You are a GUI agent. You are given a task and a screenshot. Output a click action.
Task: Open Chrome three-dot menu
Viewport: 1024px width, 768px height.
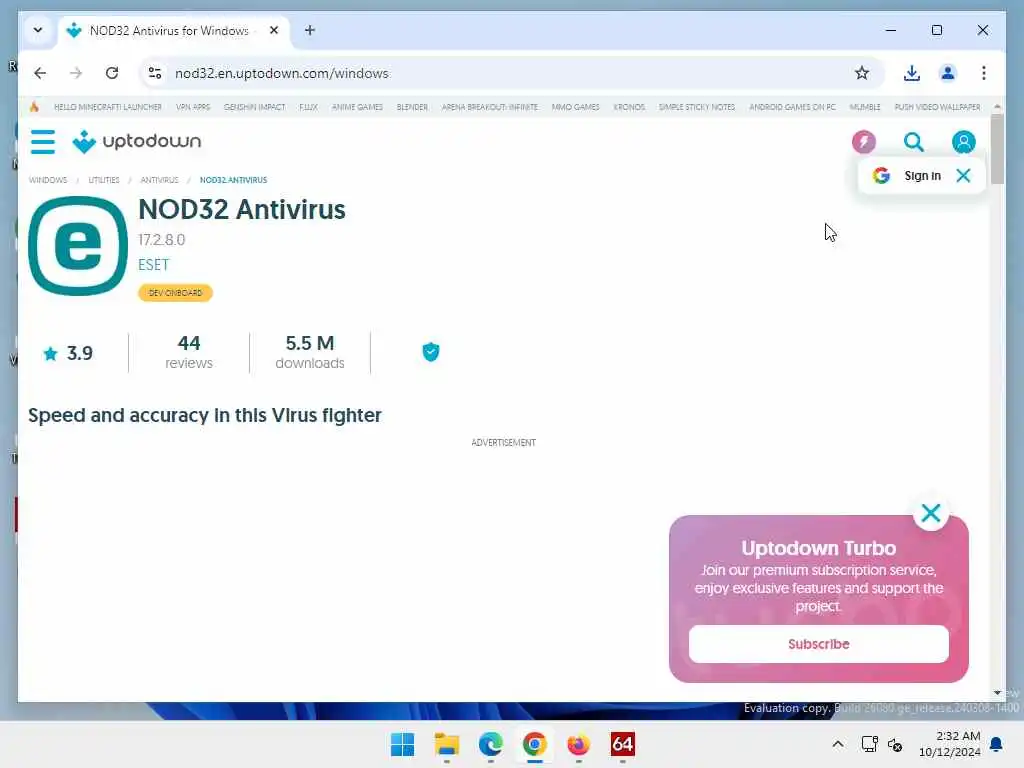[x=984, y=73]
